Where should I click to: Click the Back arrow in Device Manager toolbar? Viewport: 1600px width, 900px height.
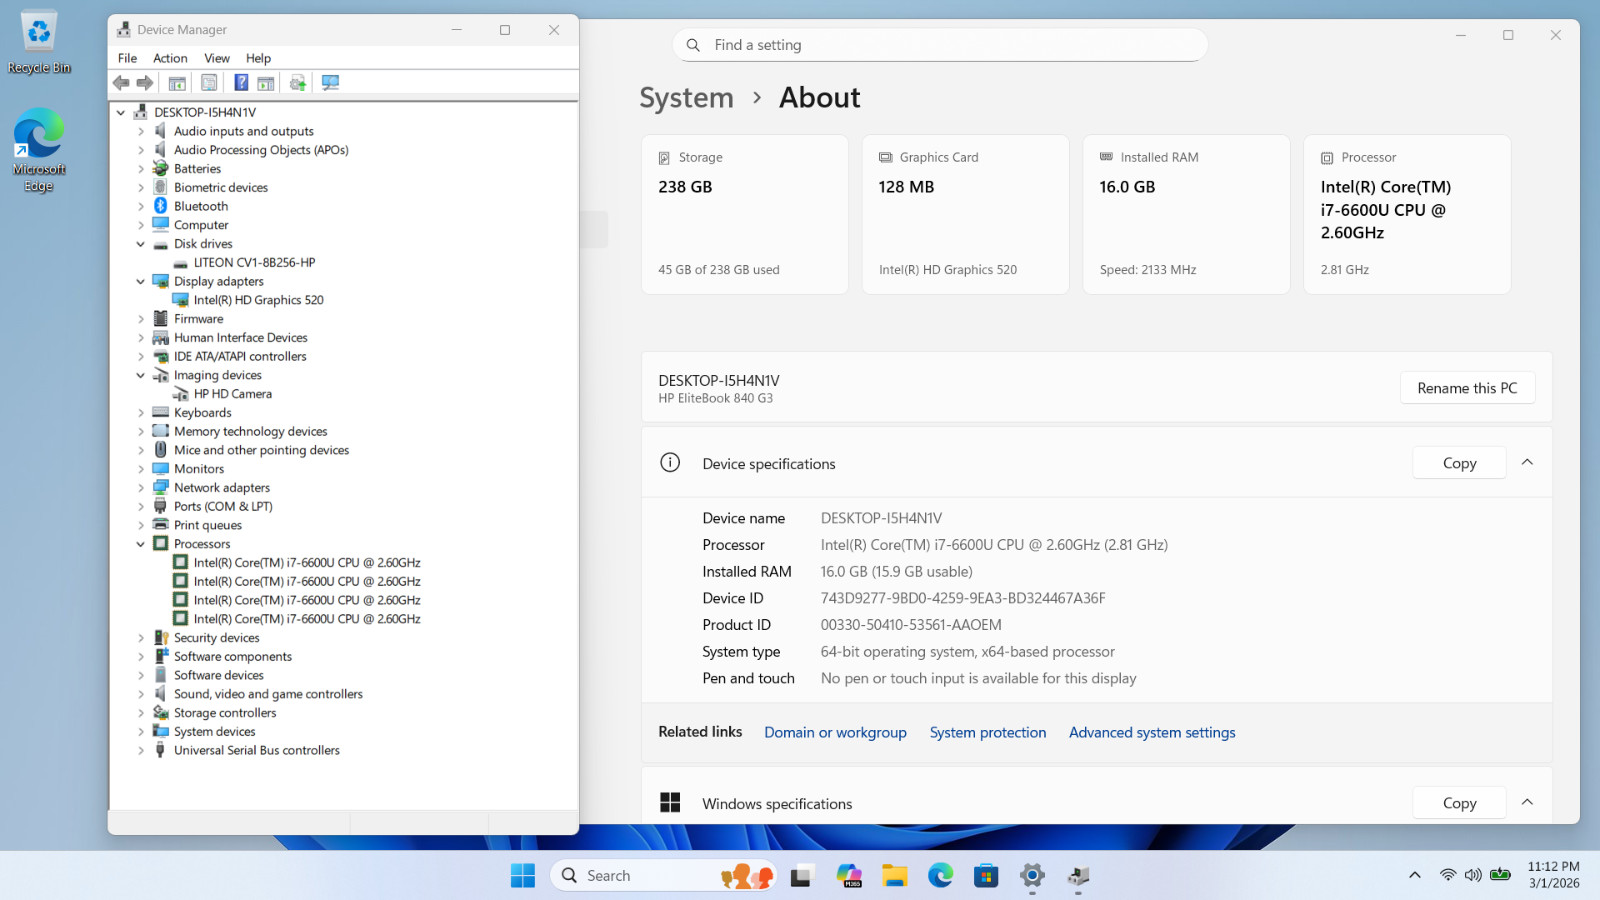click(121, 83)
